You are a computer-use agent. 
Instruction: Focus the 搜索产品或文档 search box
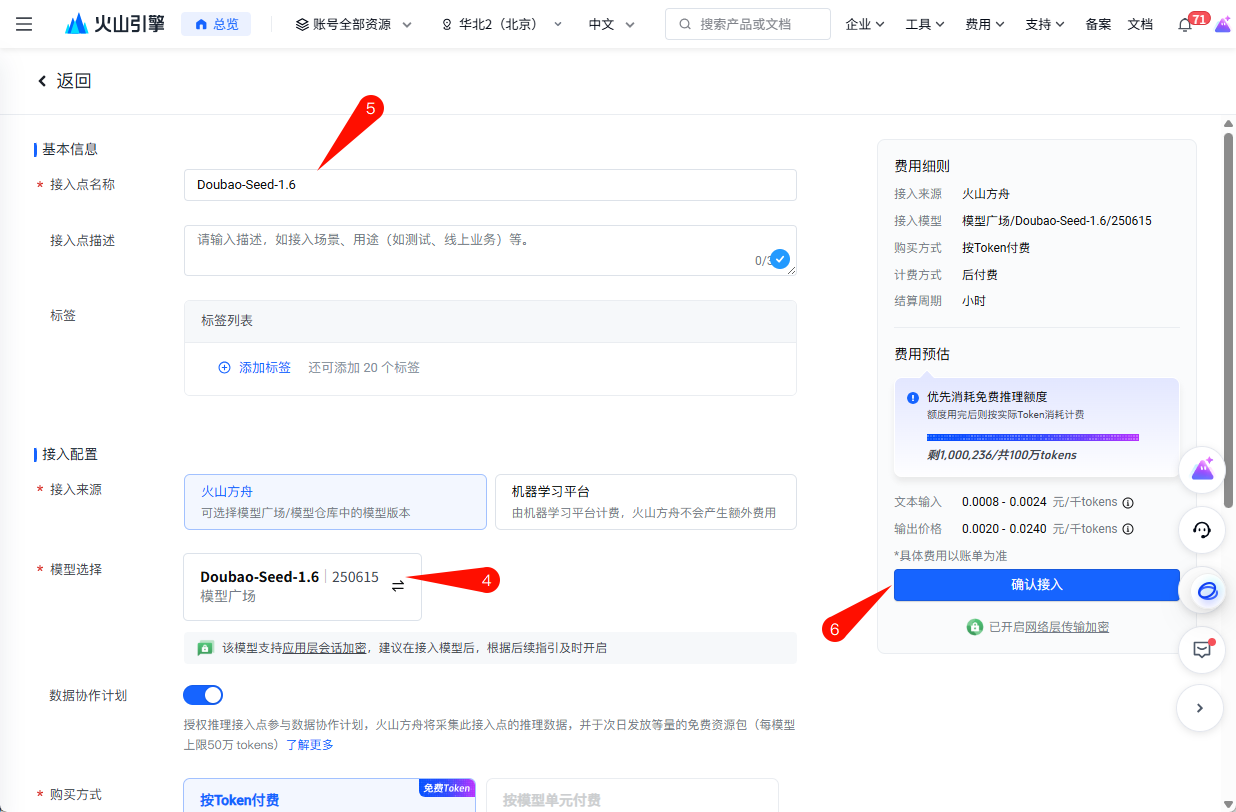pos(748,24)
